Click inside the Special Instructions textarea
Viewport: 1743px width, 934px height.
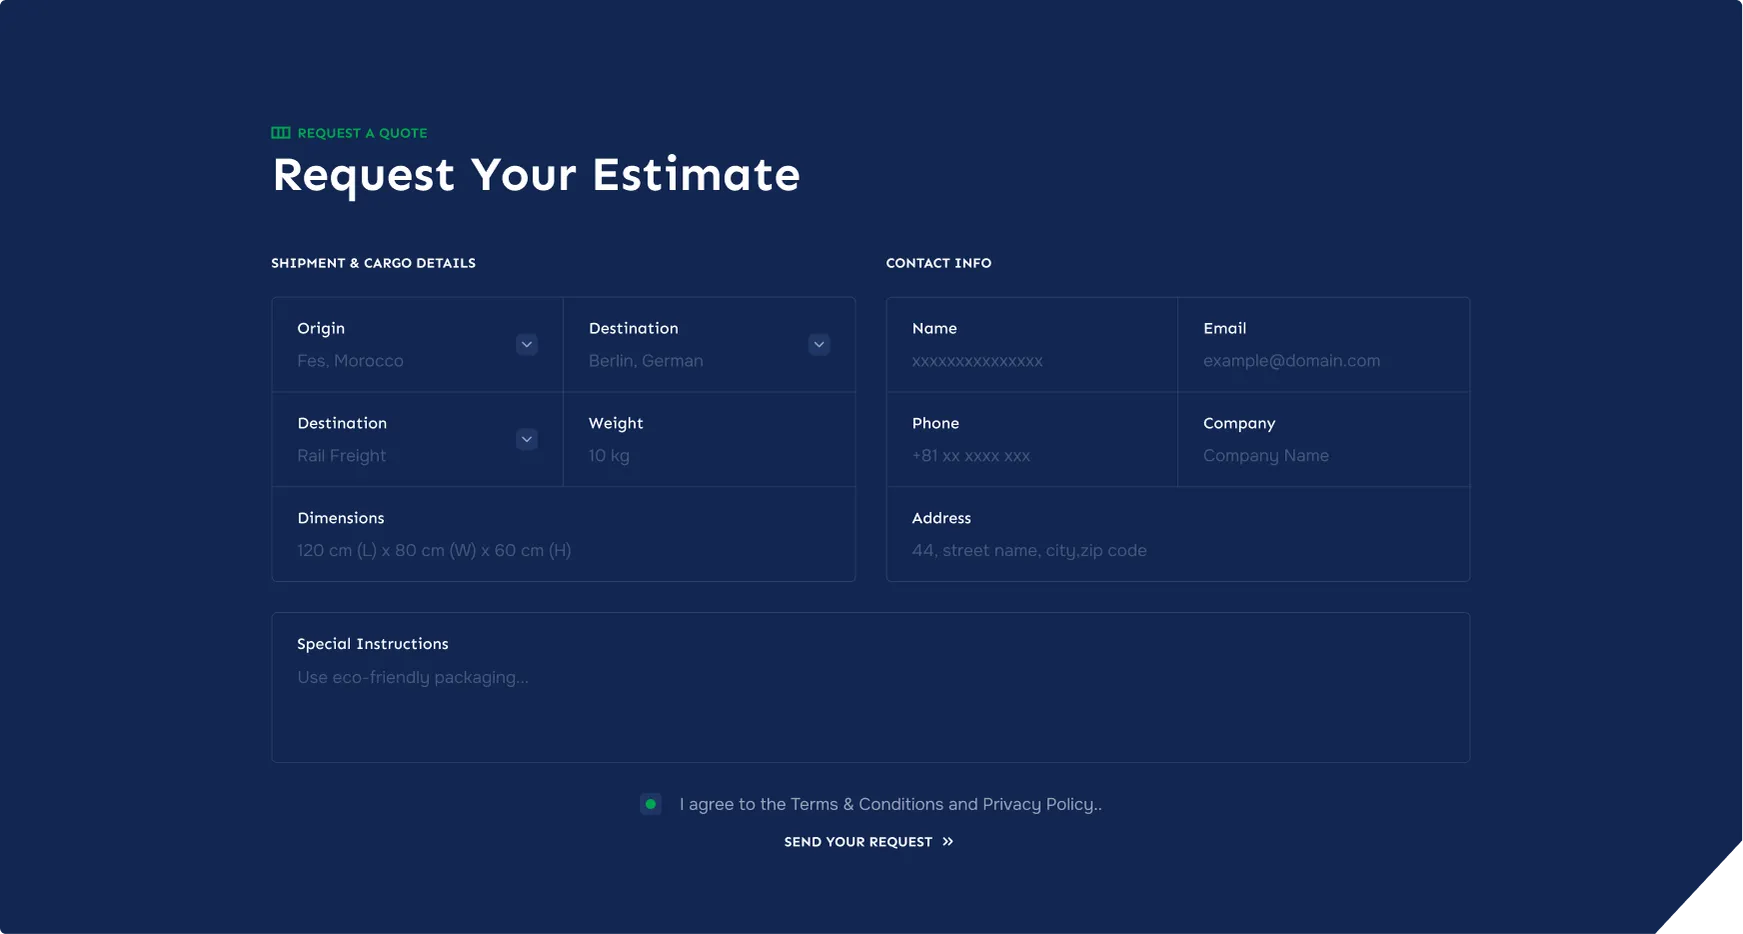tap(870, 700)
